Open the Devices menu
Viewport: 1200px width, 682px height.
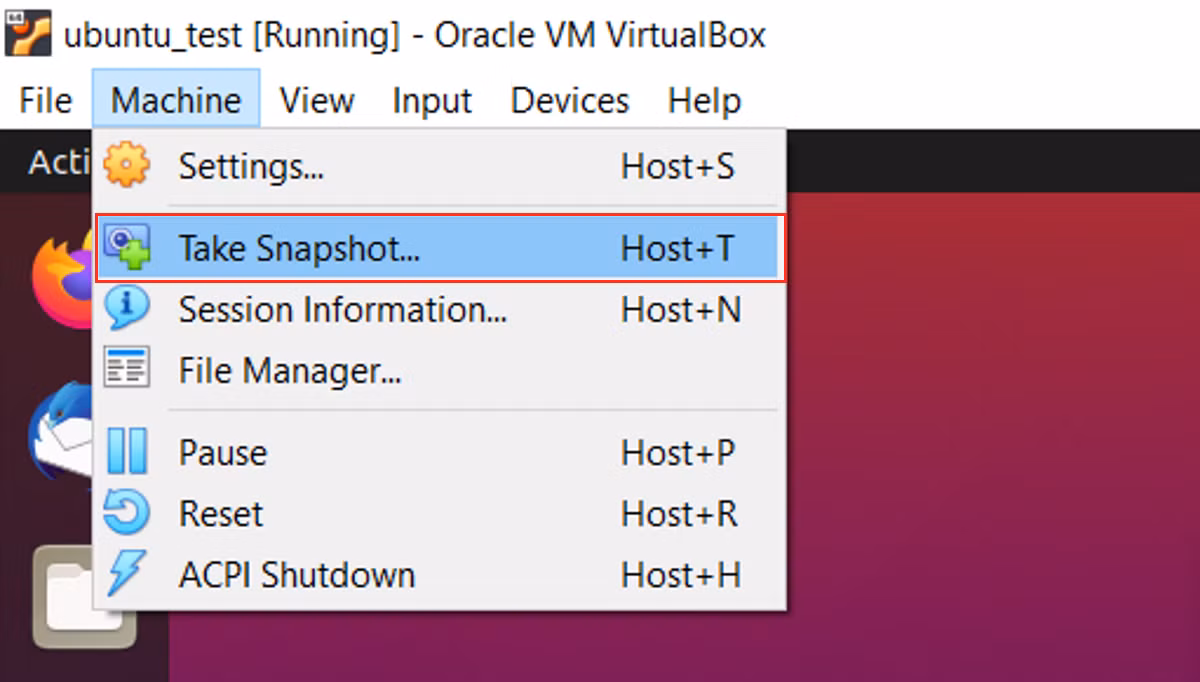click(x=570, y=100)
